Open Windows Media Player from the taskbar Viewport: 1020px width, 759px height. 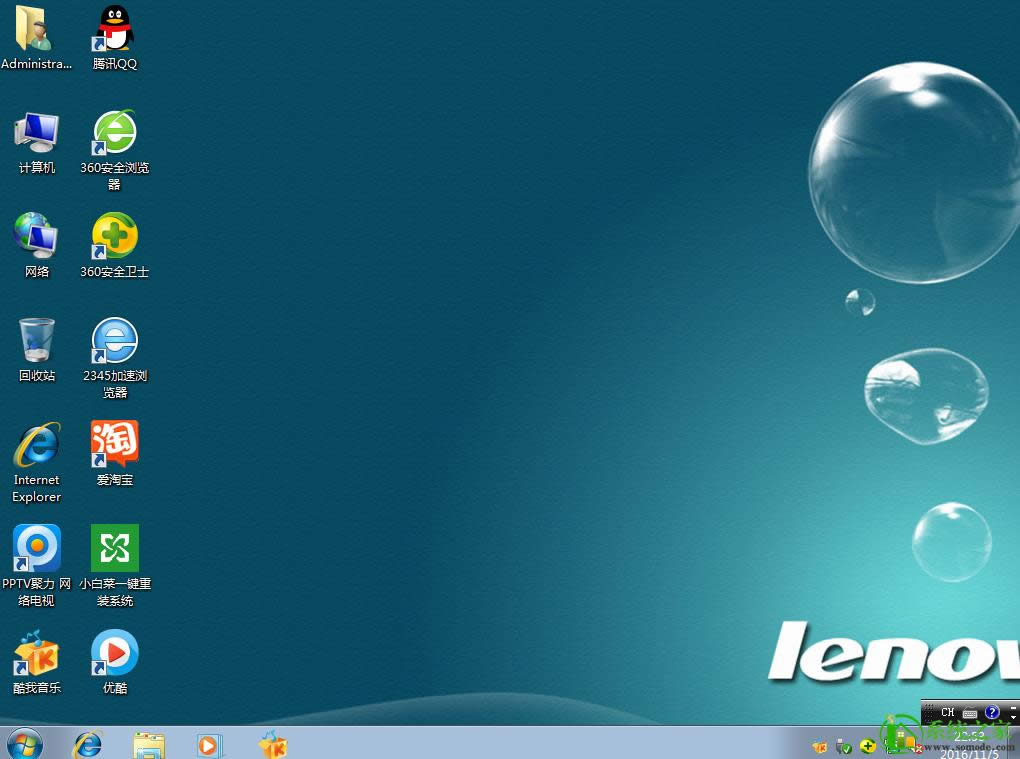tap(209, 745)
